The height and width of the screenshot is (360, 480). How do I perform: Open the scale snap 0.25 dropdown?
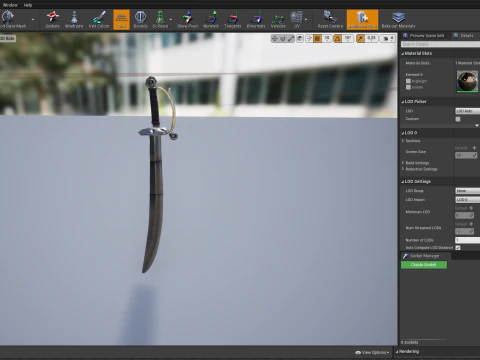pyautogui.click(x=371, y=39)
